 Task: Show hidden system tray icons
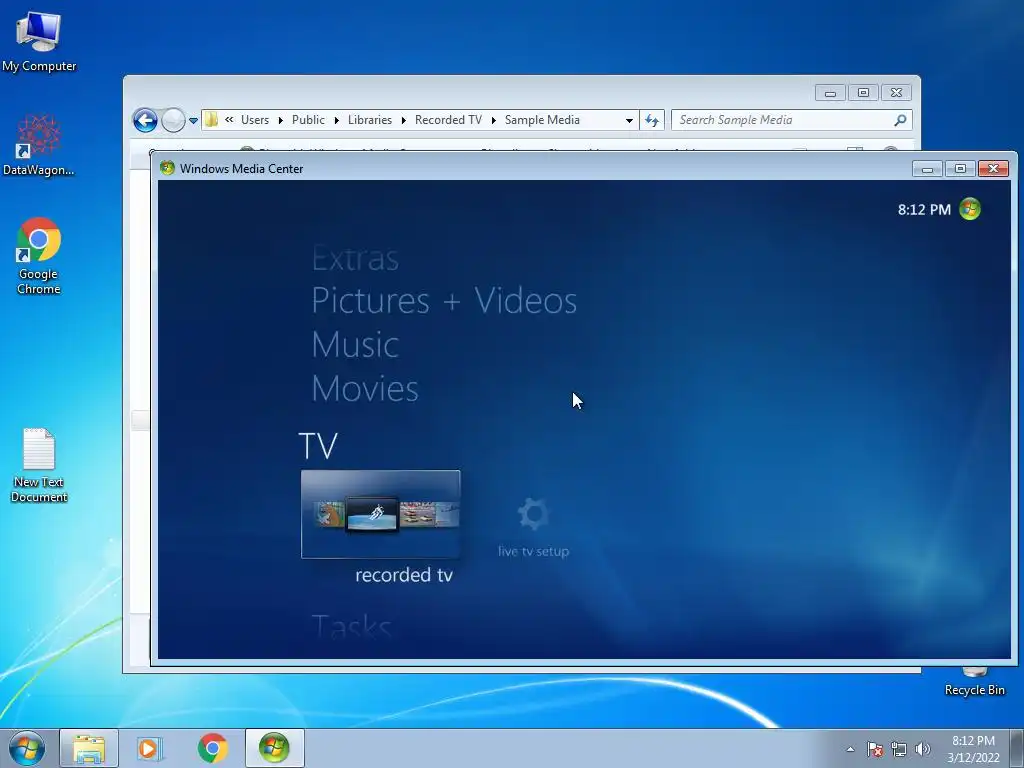(850, 749)
